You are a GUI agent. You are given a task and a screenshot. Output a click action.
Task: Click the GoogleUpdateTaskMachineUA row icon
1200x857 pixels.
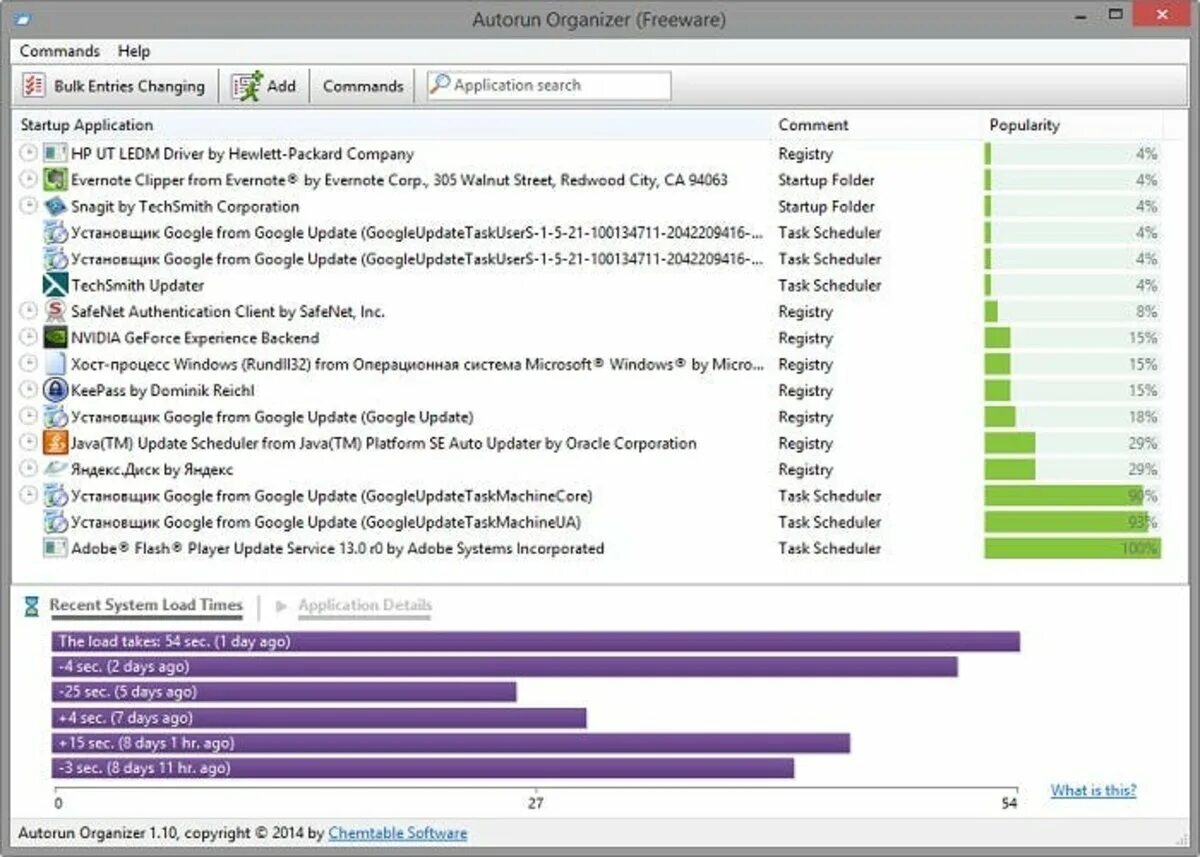(55, 522)
